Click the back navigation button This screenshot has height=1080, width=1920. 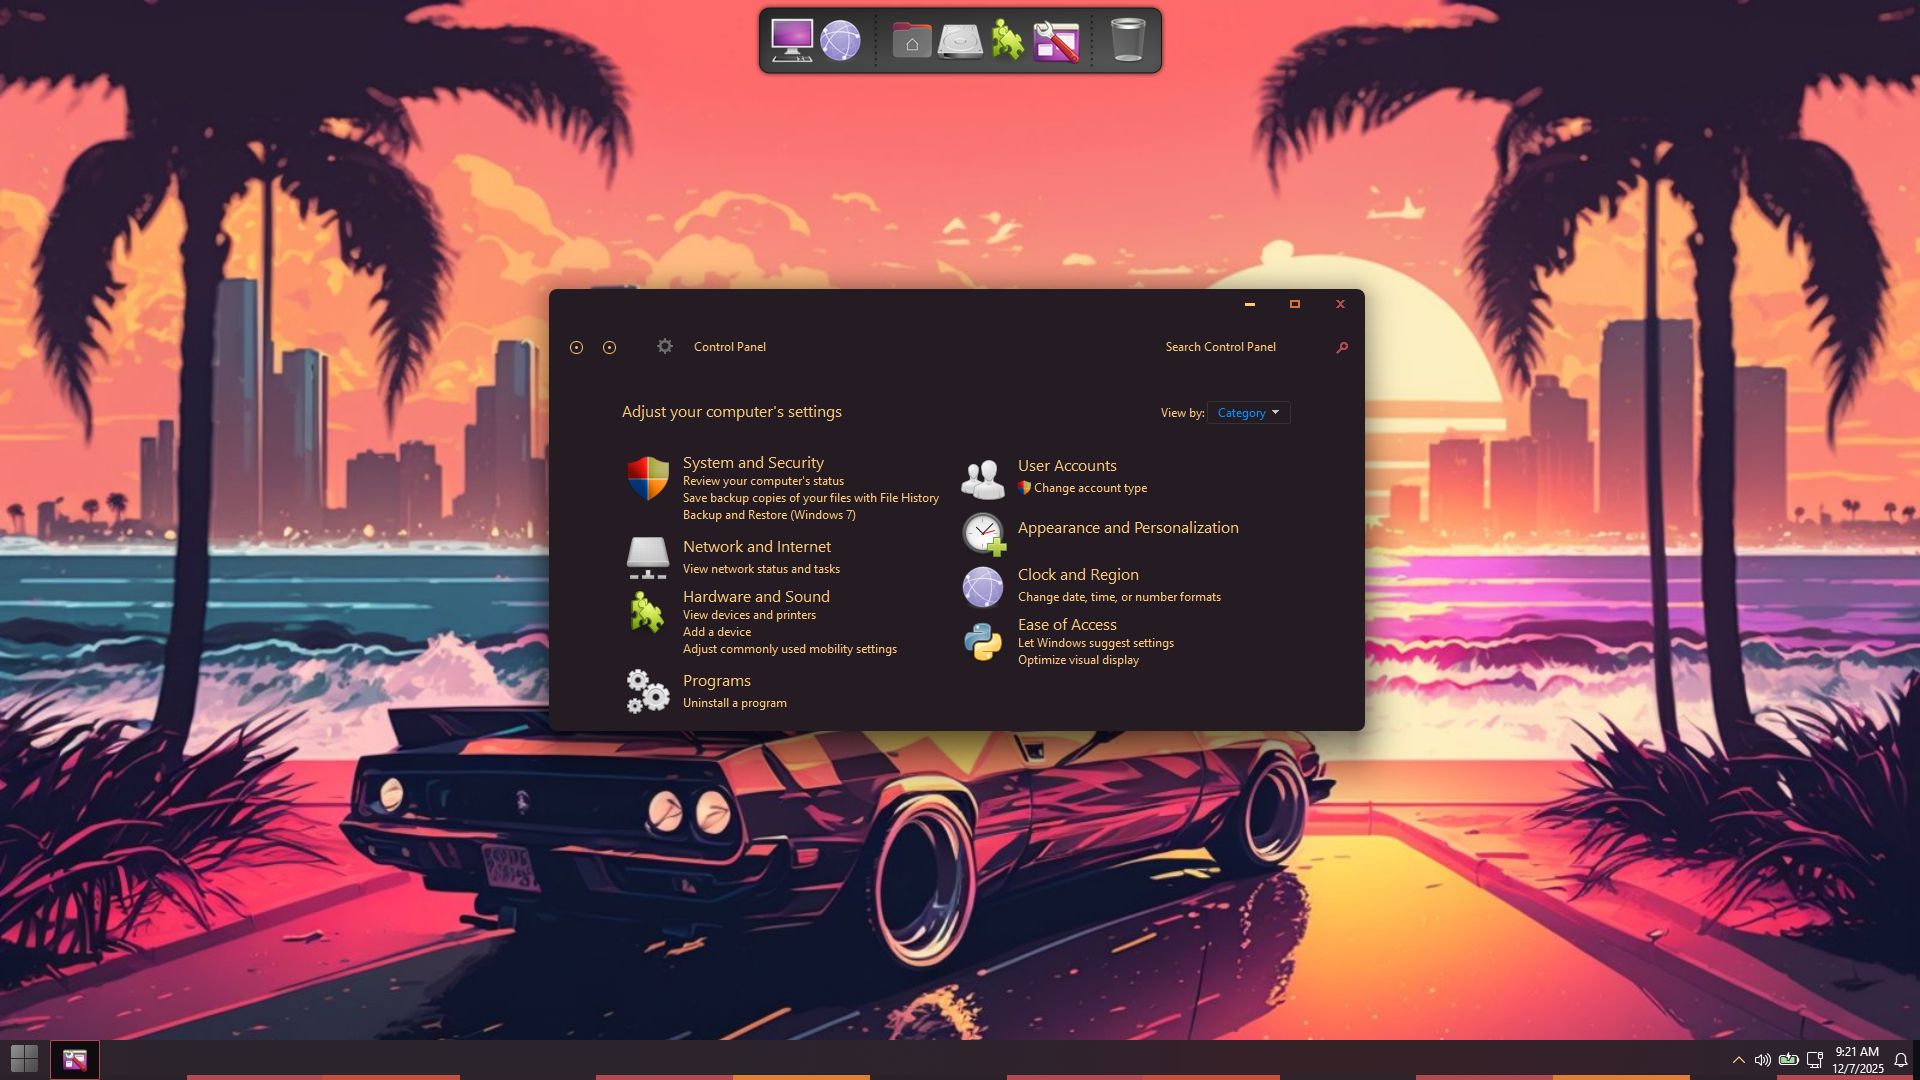(x=576, y=347)
